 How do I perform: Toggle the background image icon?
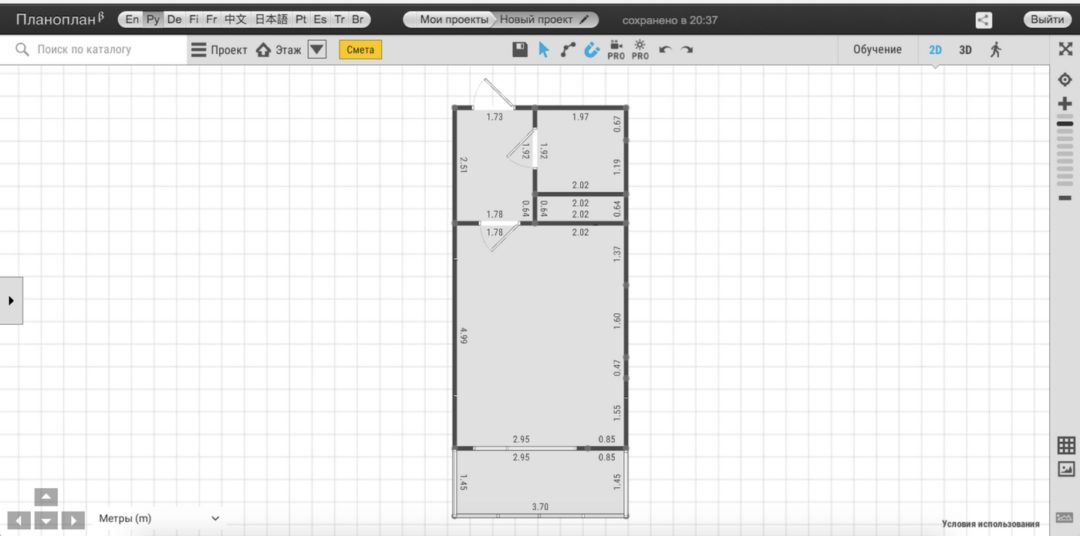(x=1065, y=469)
